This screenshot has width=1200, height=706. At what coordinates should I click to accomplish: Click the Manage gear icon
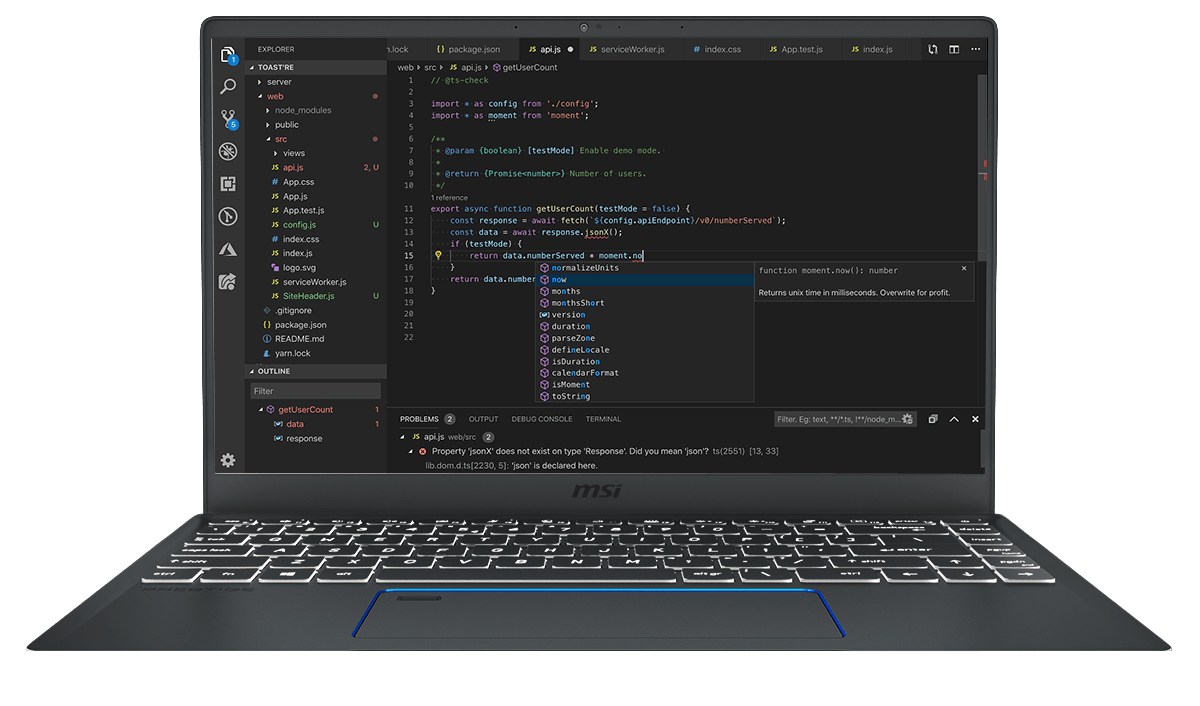228,460
